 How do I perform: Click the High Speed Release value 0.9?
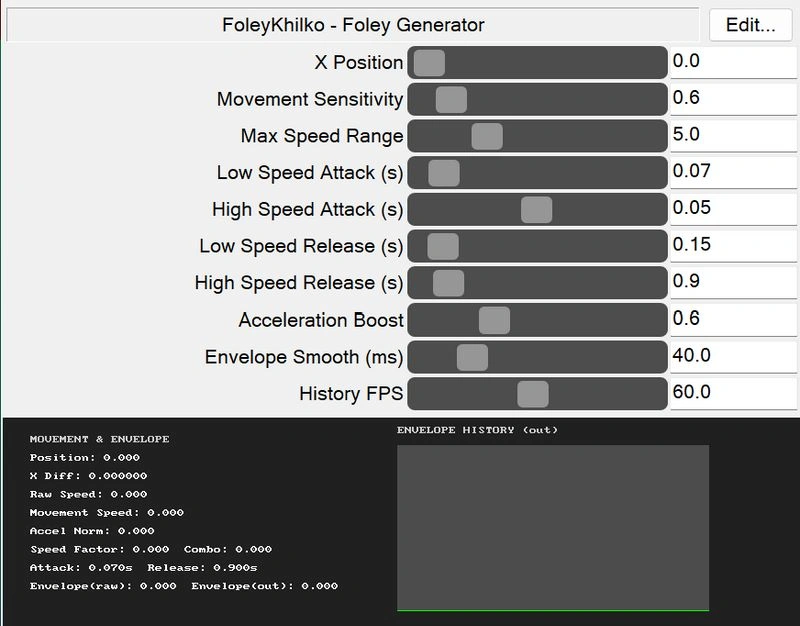pos(733,282)
